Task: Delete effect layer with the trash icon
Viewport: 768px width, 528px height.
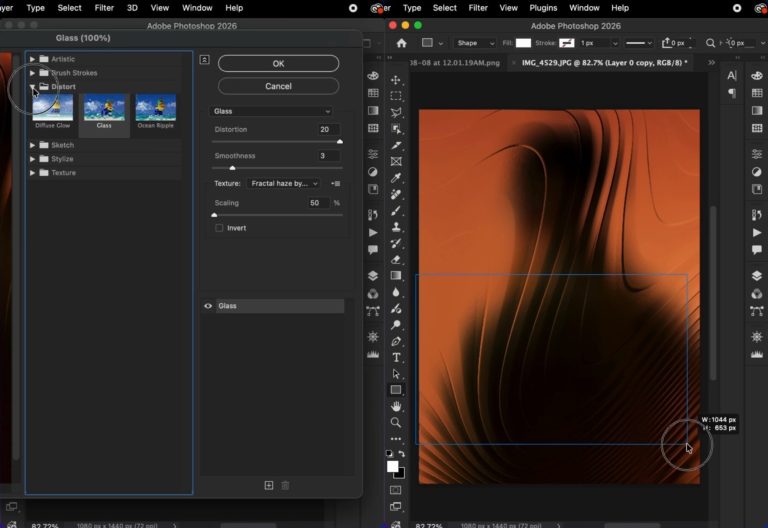Action: point(286,485)
